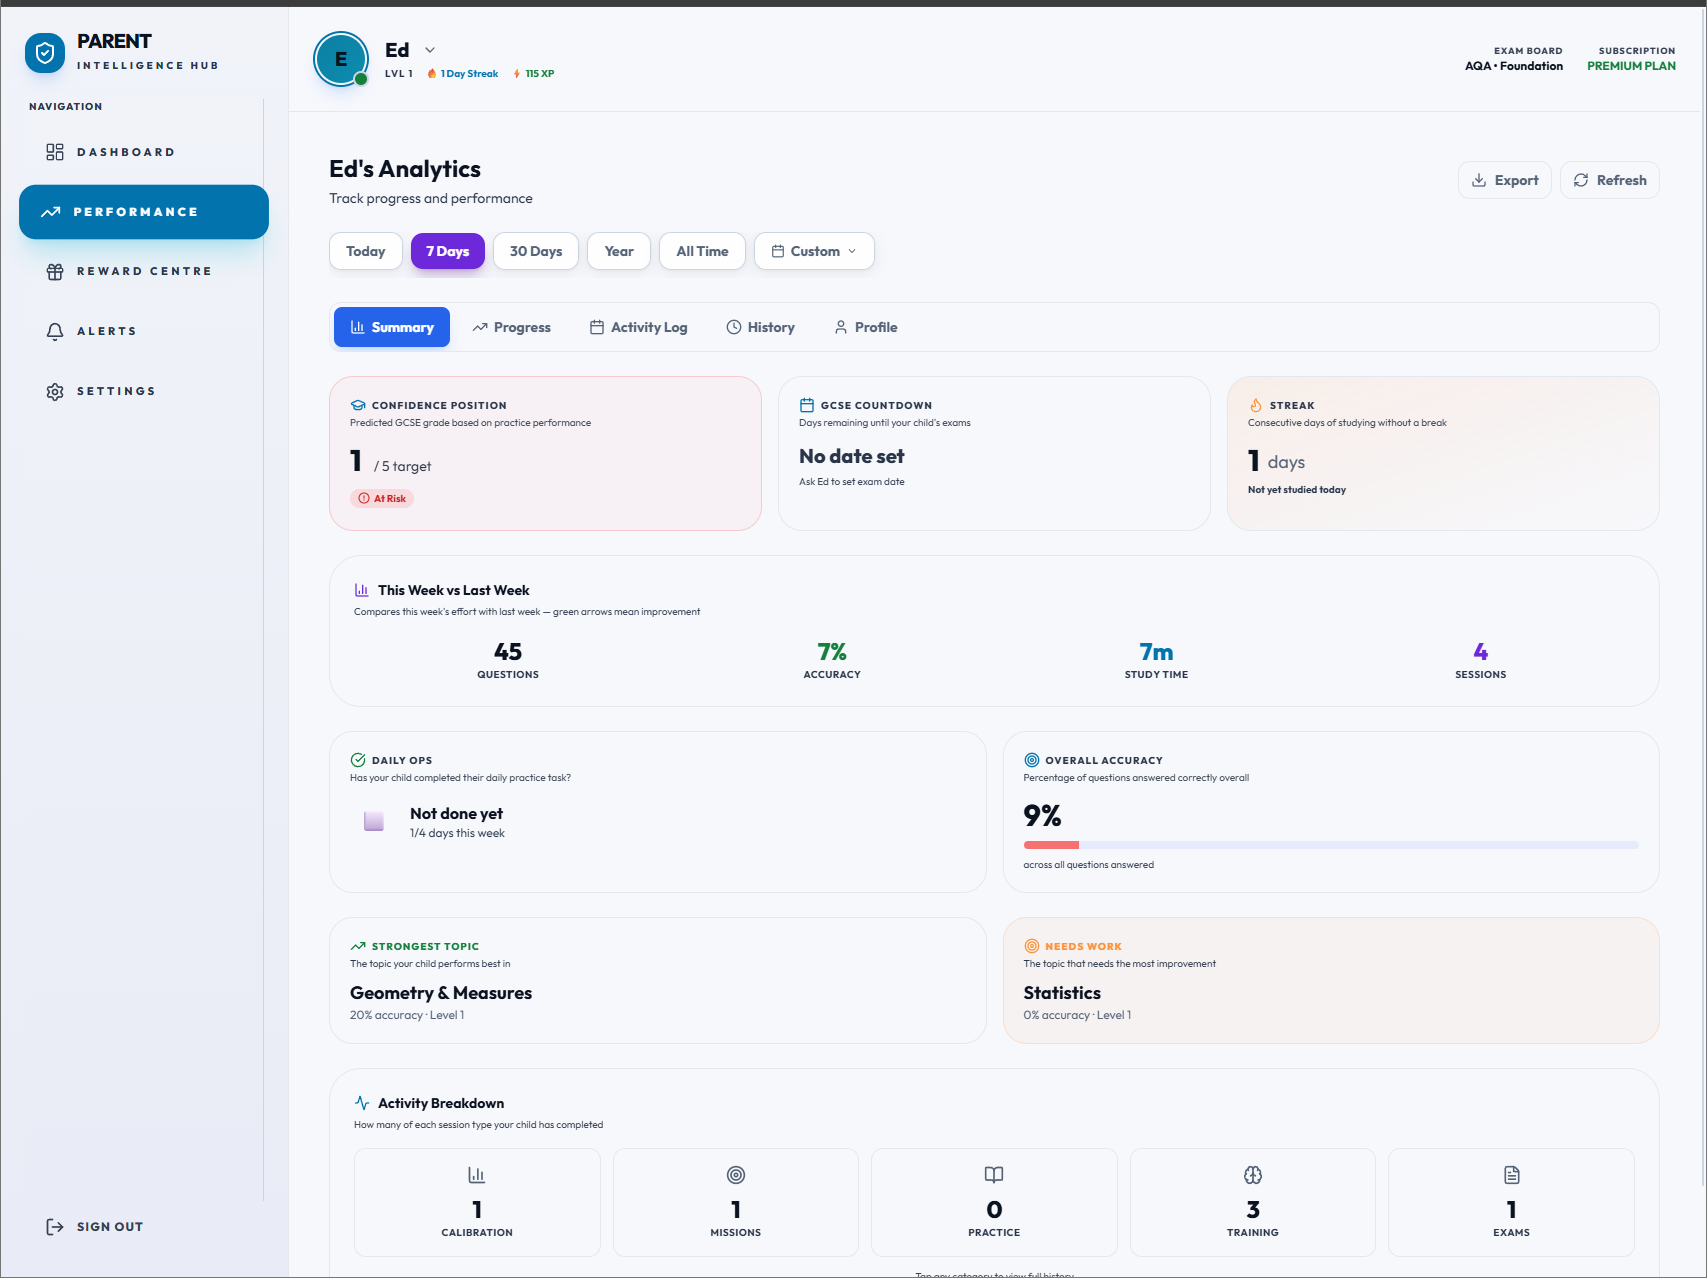Refresh the analytics data

1609,180
